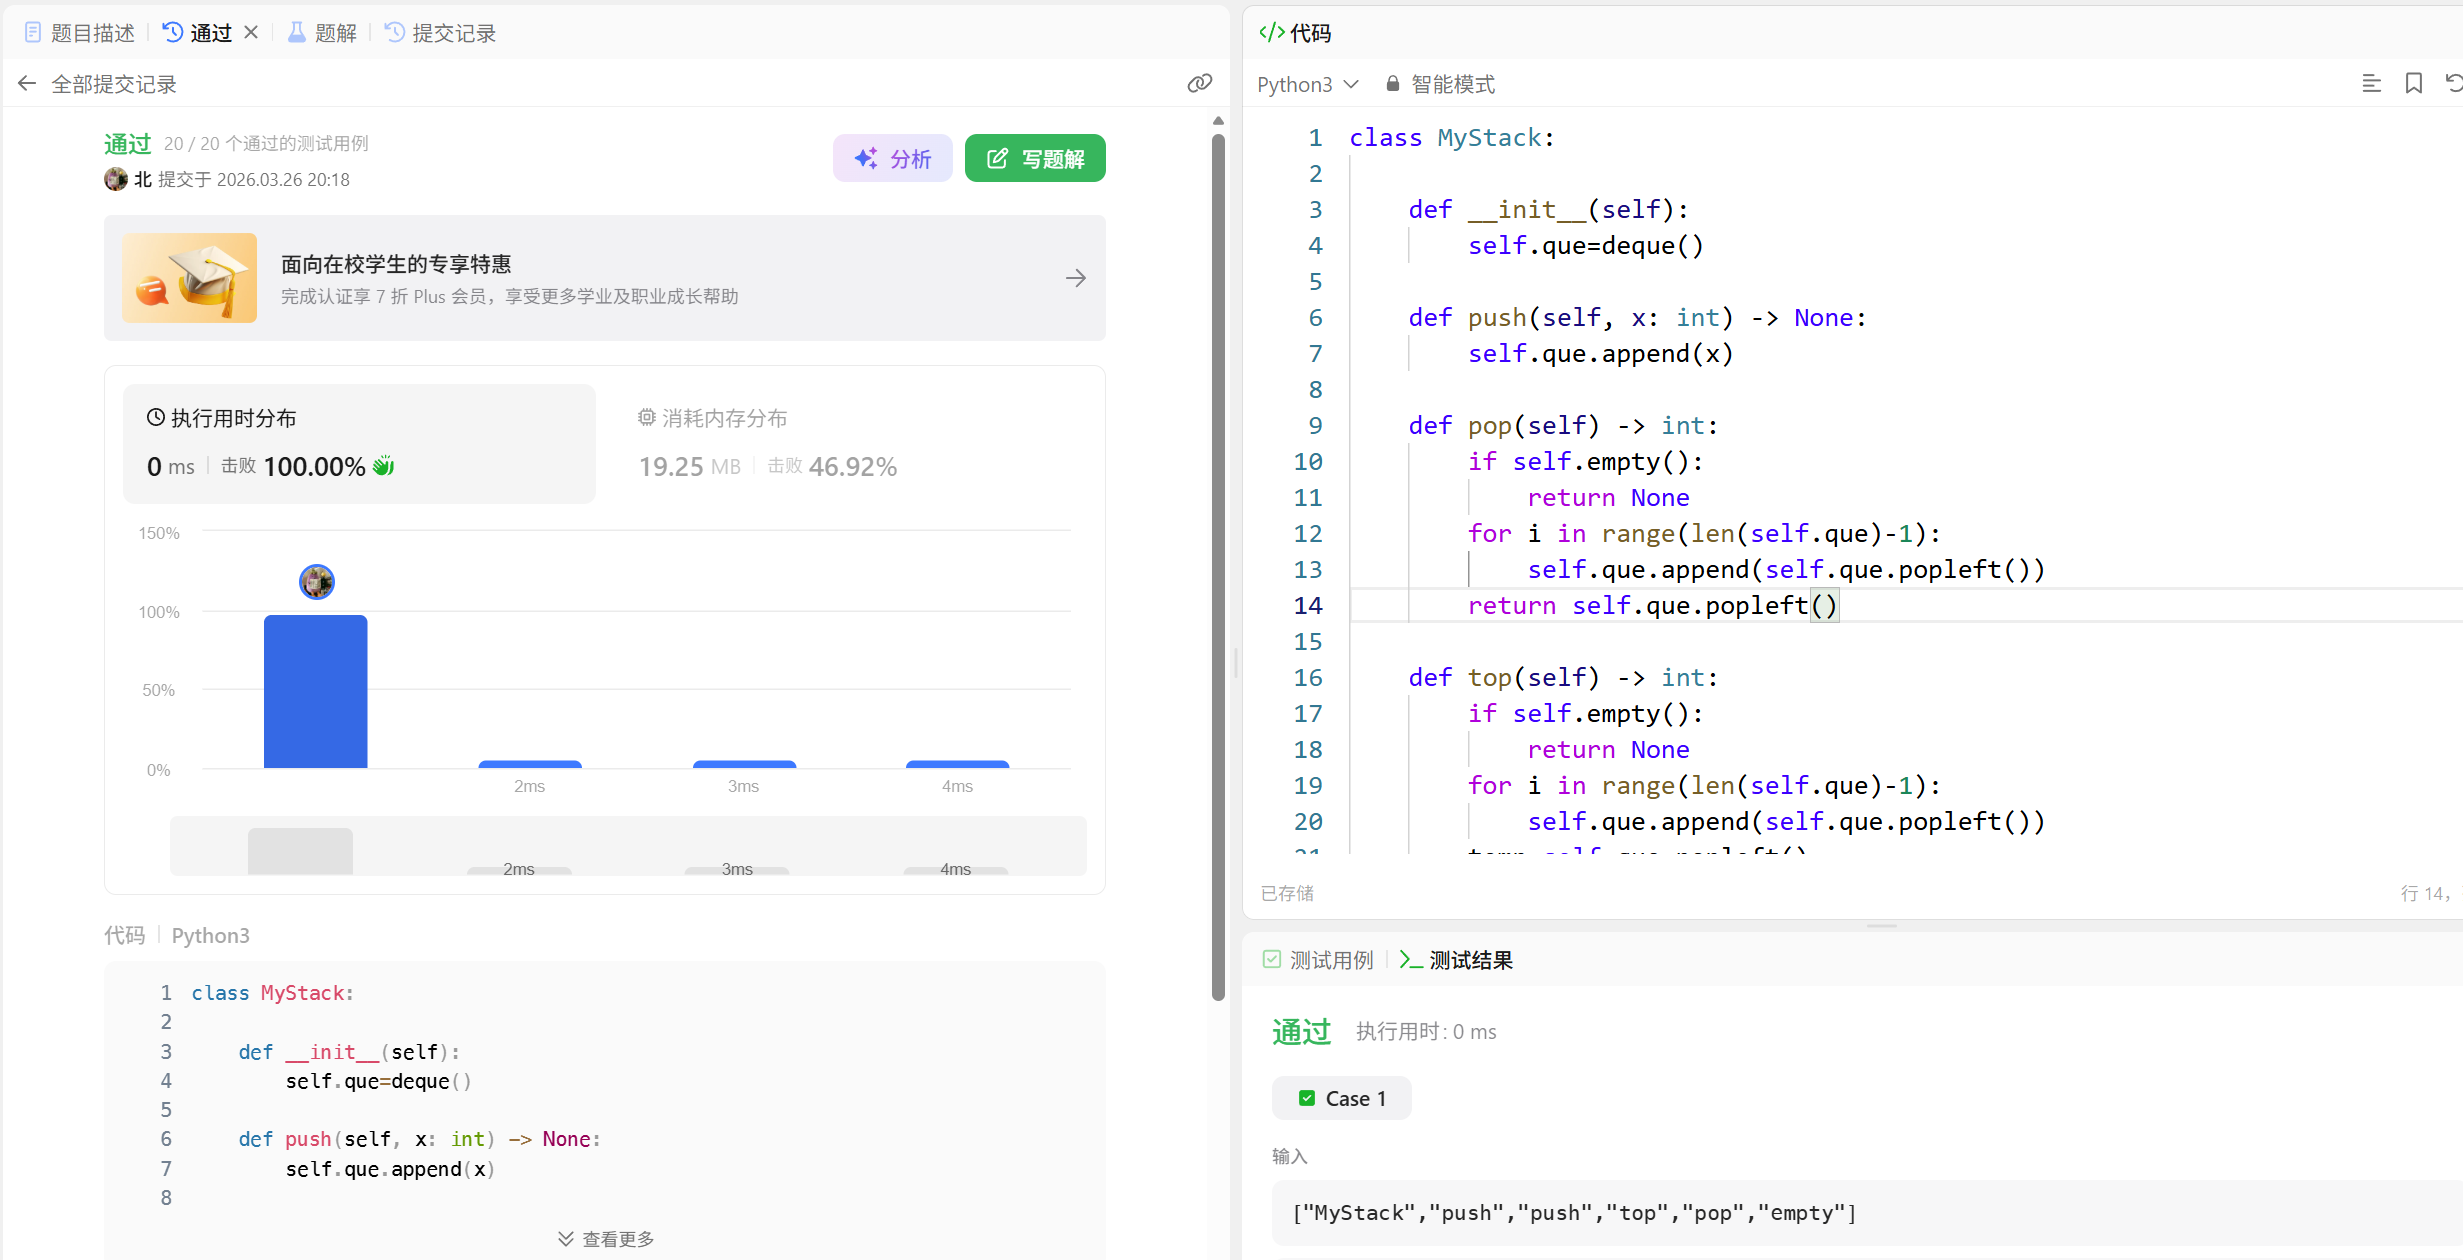Click the user avatar above the runtime bar

tap(316, 582)
